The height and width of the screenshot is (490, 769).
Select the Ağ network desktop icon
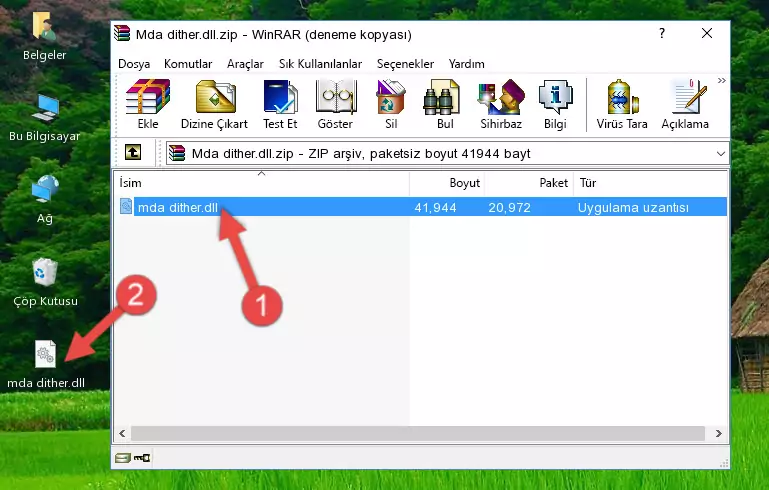(45, 200)
